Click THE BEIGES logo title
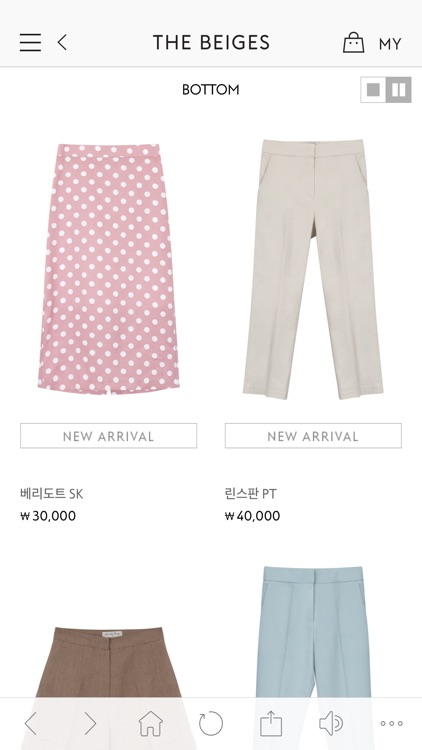Image resolution: width=422 pixels, height=750 pixels. tap(211, 43)
